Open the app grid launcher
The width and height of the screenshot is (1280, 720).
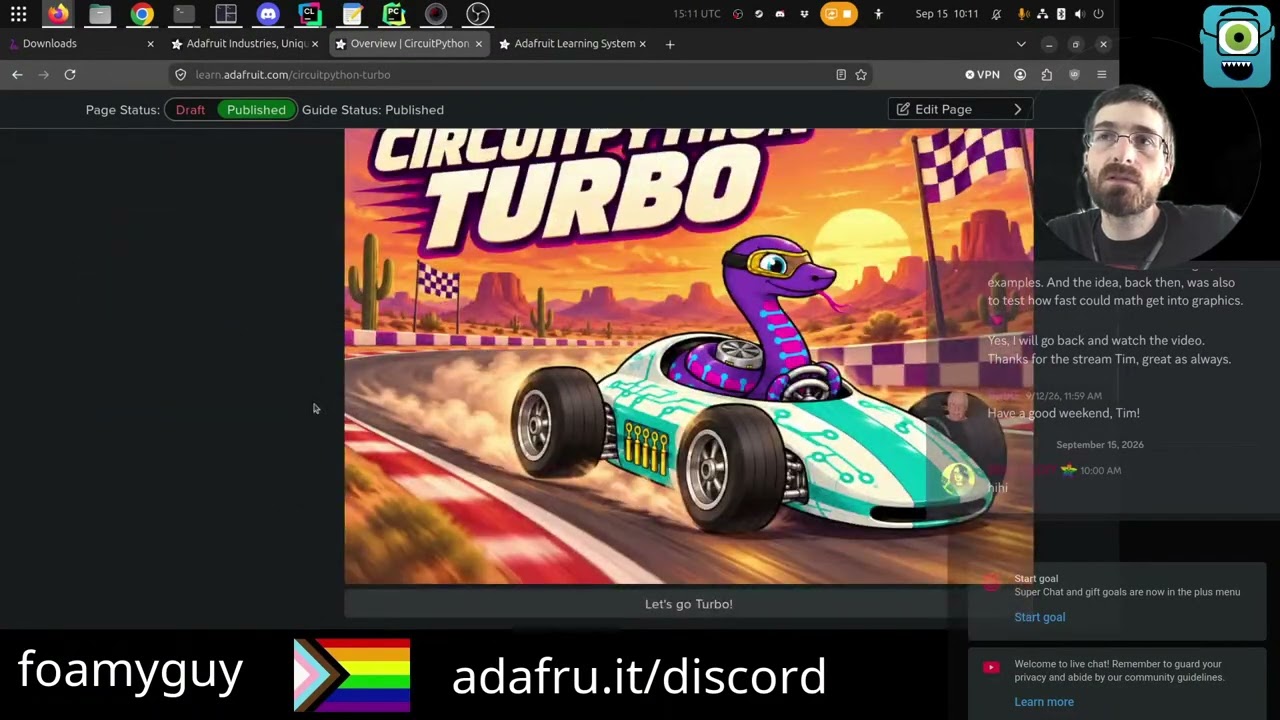coord(18,14)
